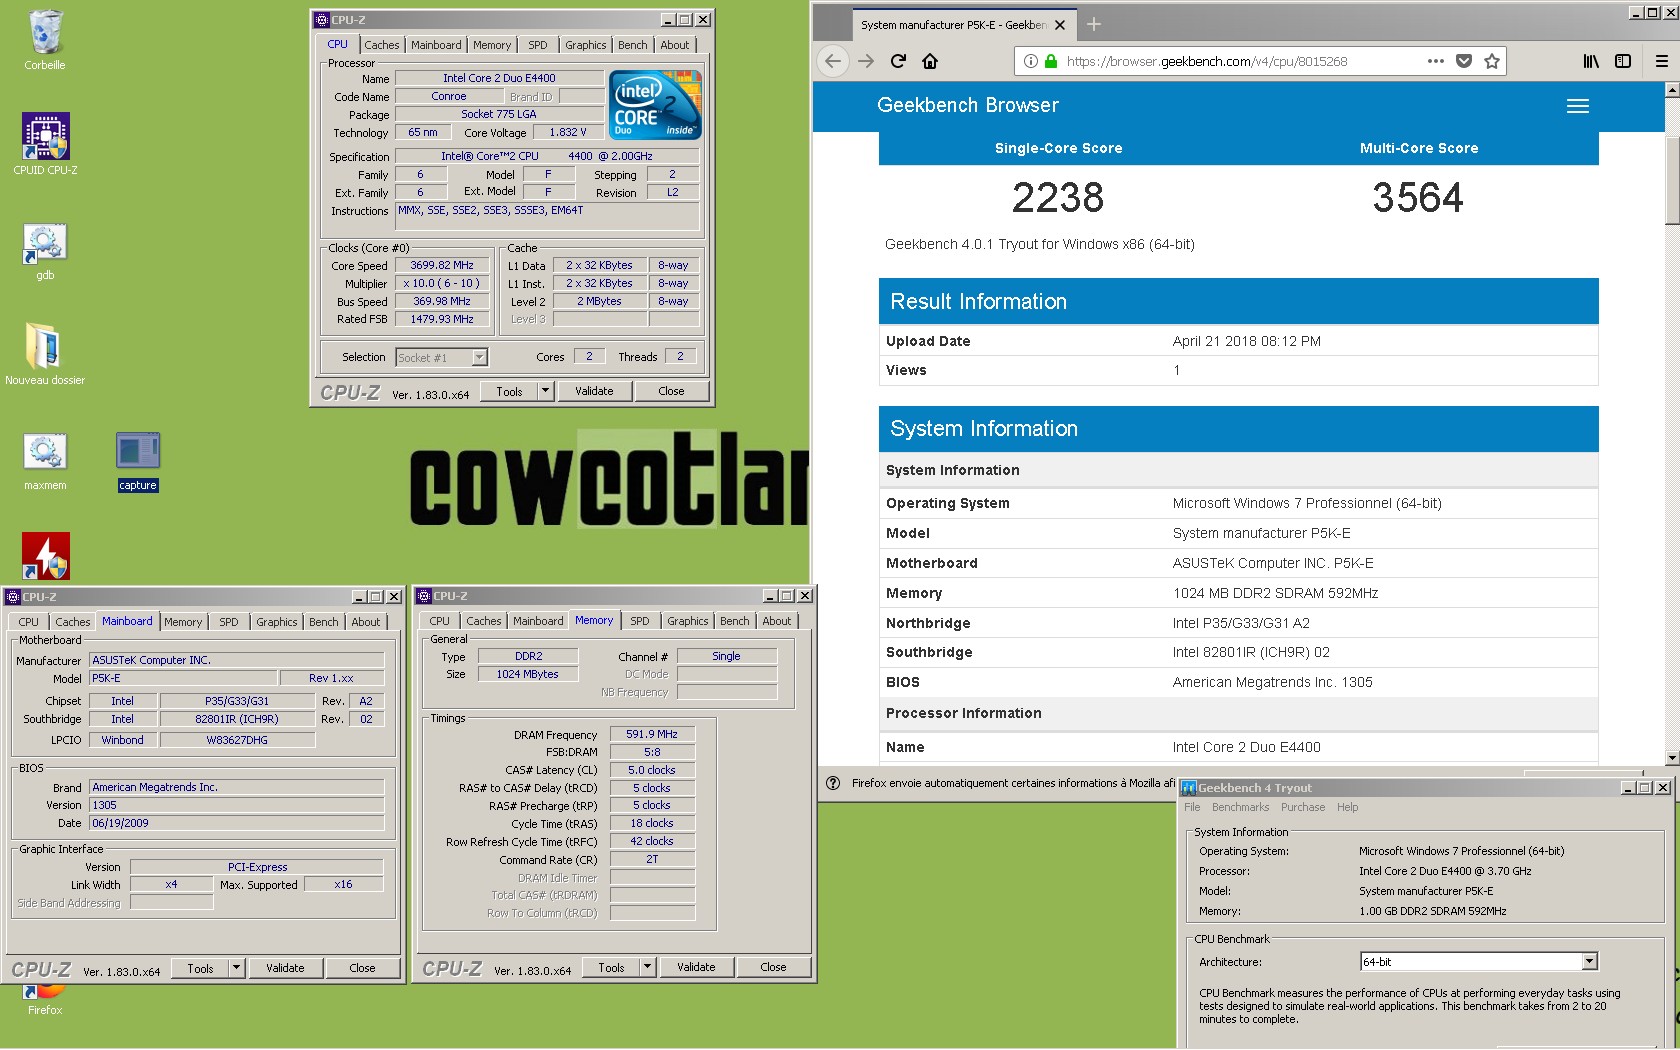
Task: Click the BIOS Date 06/19/2009 field
Action: coord(237,823)
